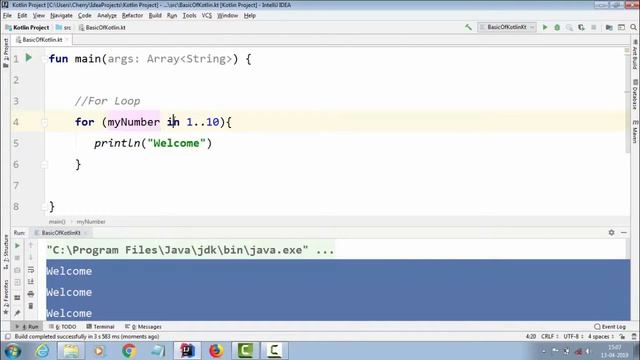Click the gutter run arrow beside fun main
The image size is (640, 360).
click(x=29, y=58)
